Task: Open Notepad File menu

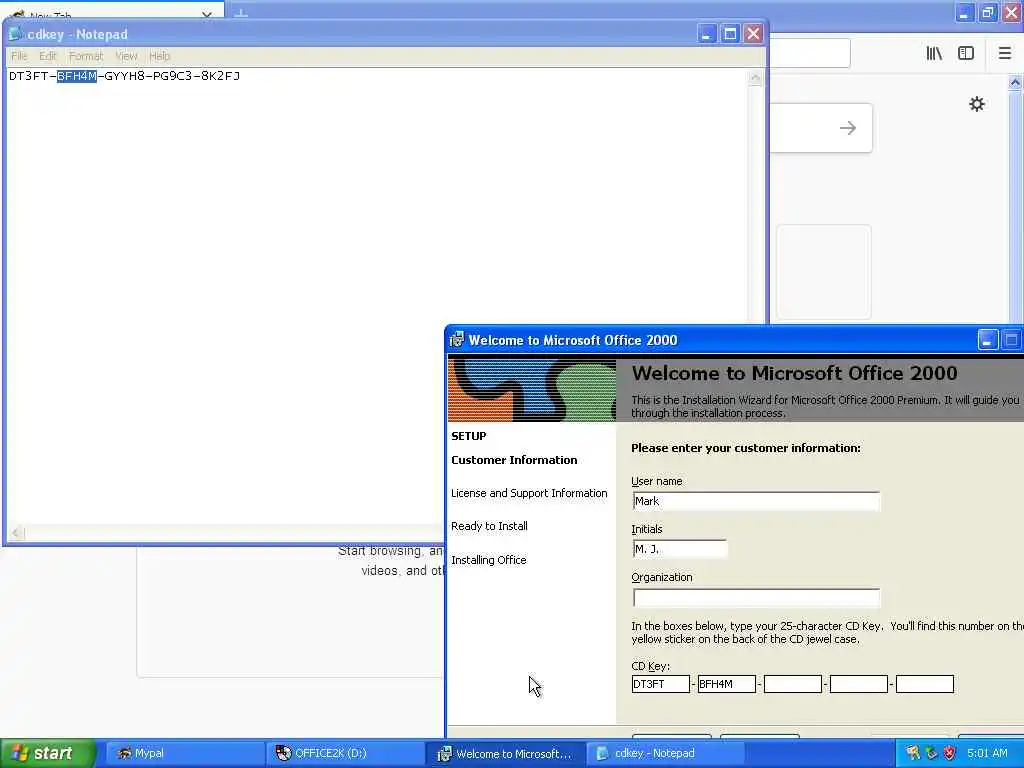Action: point(19,56)
